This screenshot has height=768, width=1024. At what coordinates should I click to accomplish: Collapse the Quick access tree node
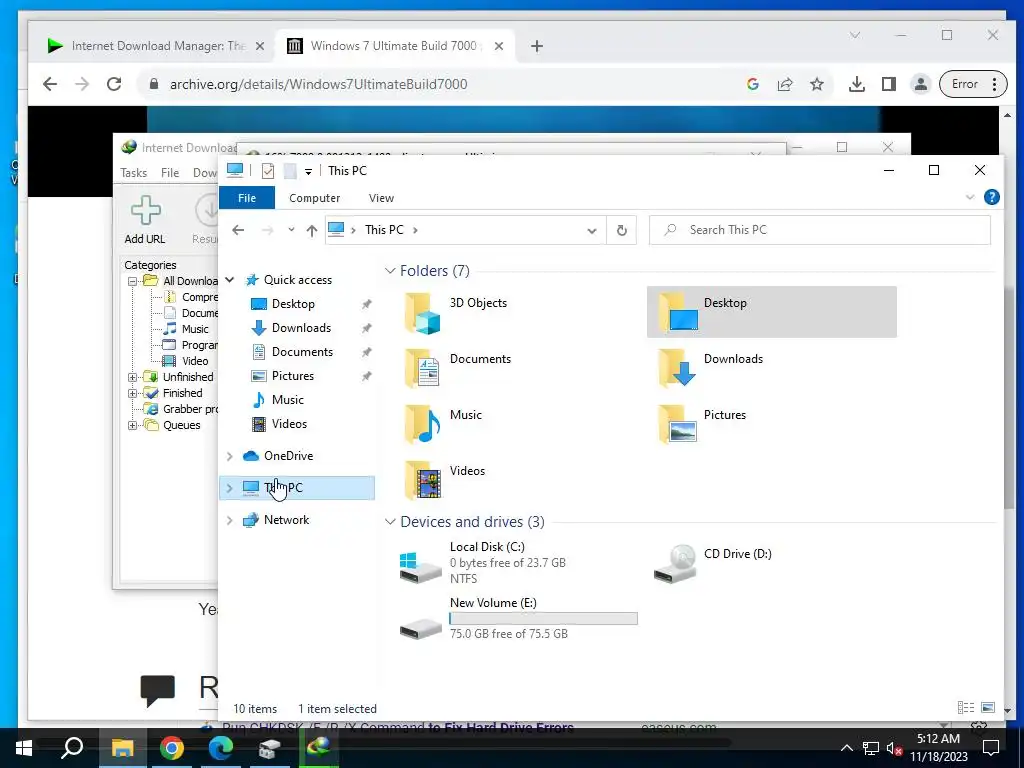click(230, 280)
